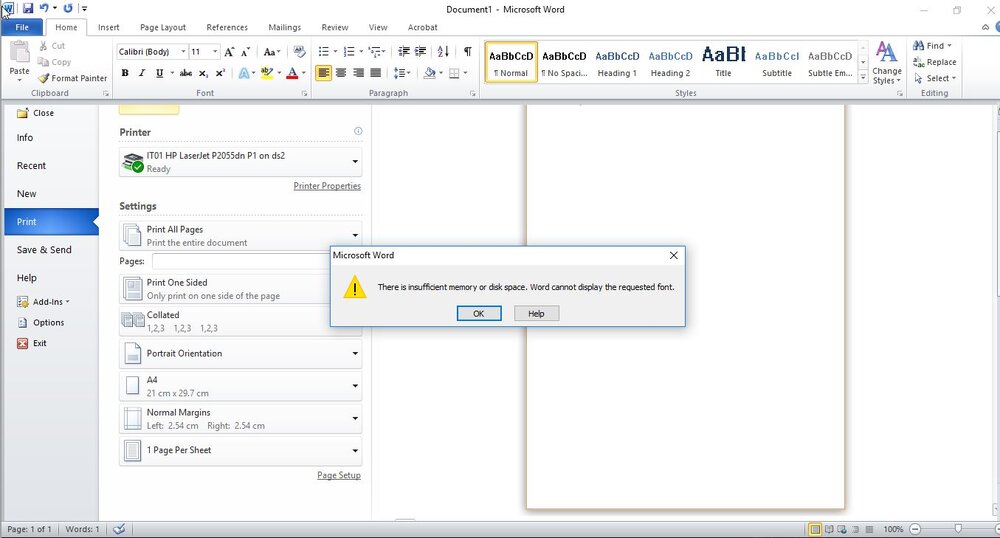
Task: Click the Multilevel List icon
Action: 375,52
